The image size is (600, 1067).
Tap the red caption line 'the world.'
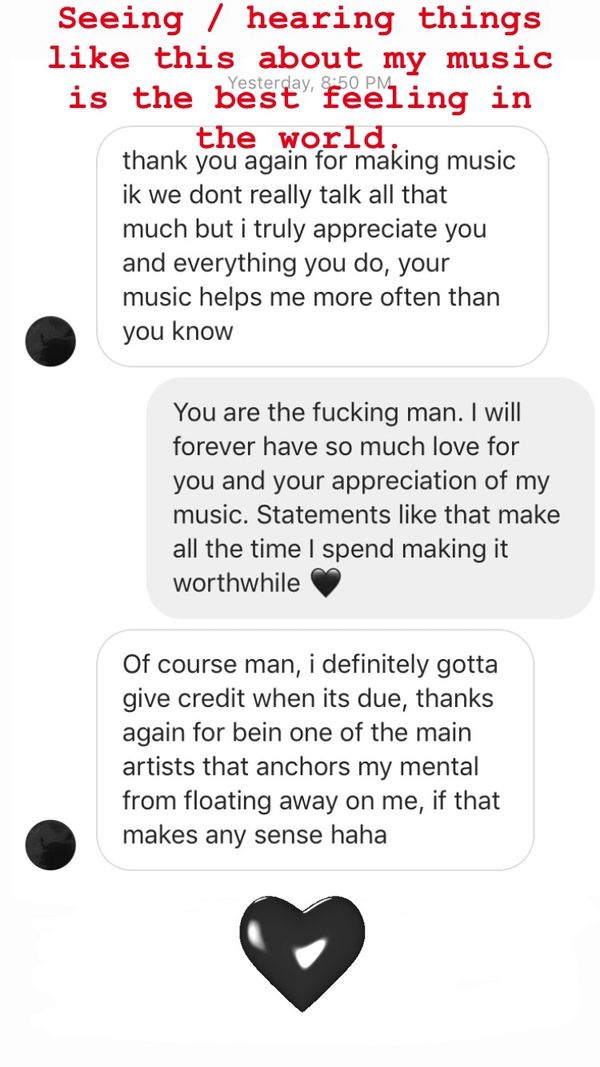point(298,136)
